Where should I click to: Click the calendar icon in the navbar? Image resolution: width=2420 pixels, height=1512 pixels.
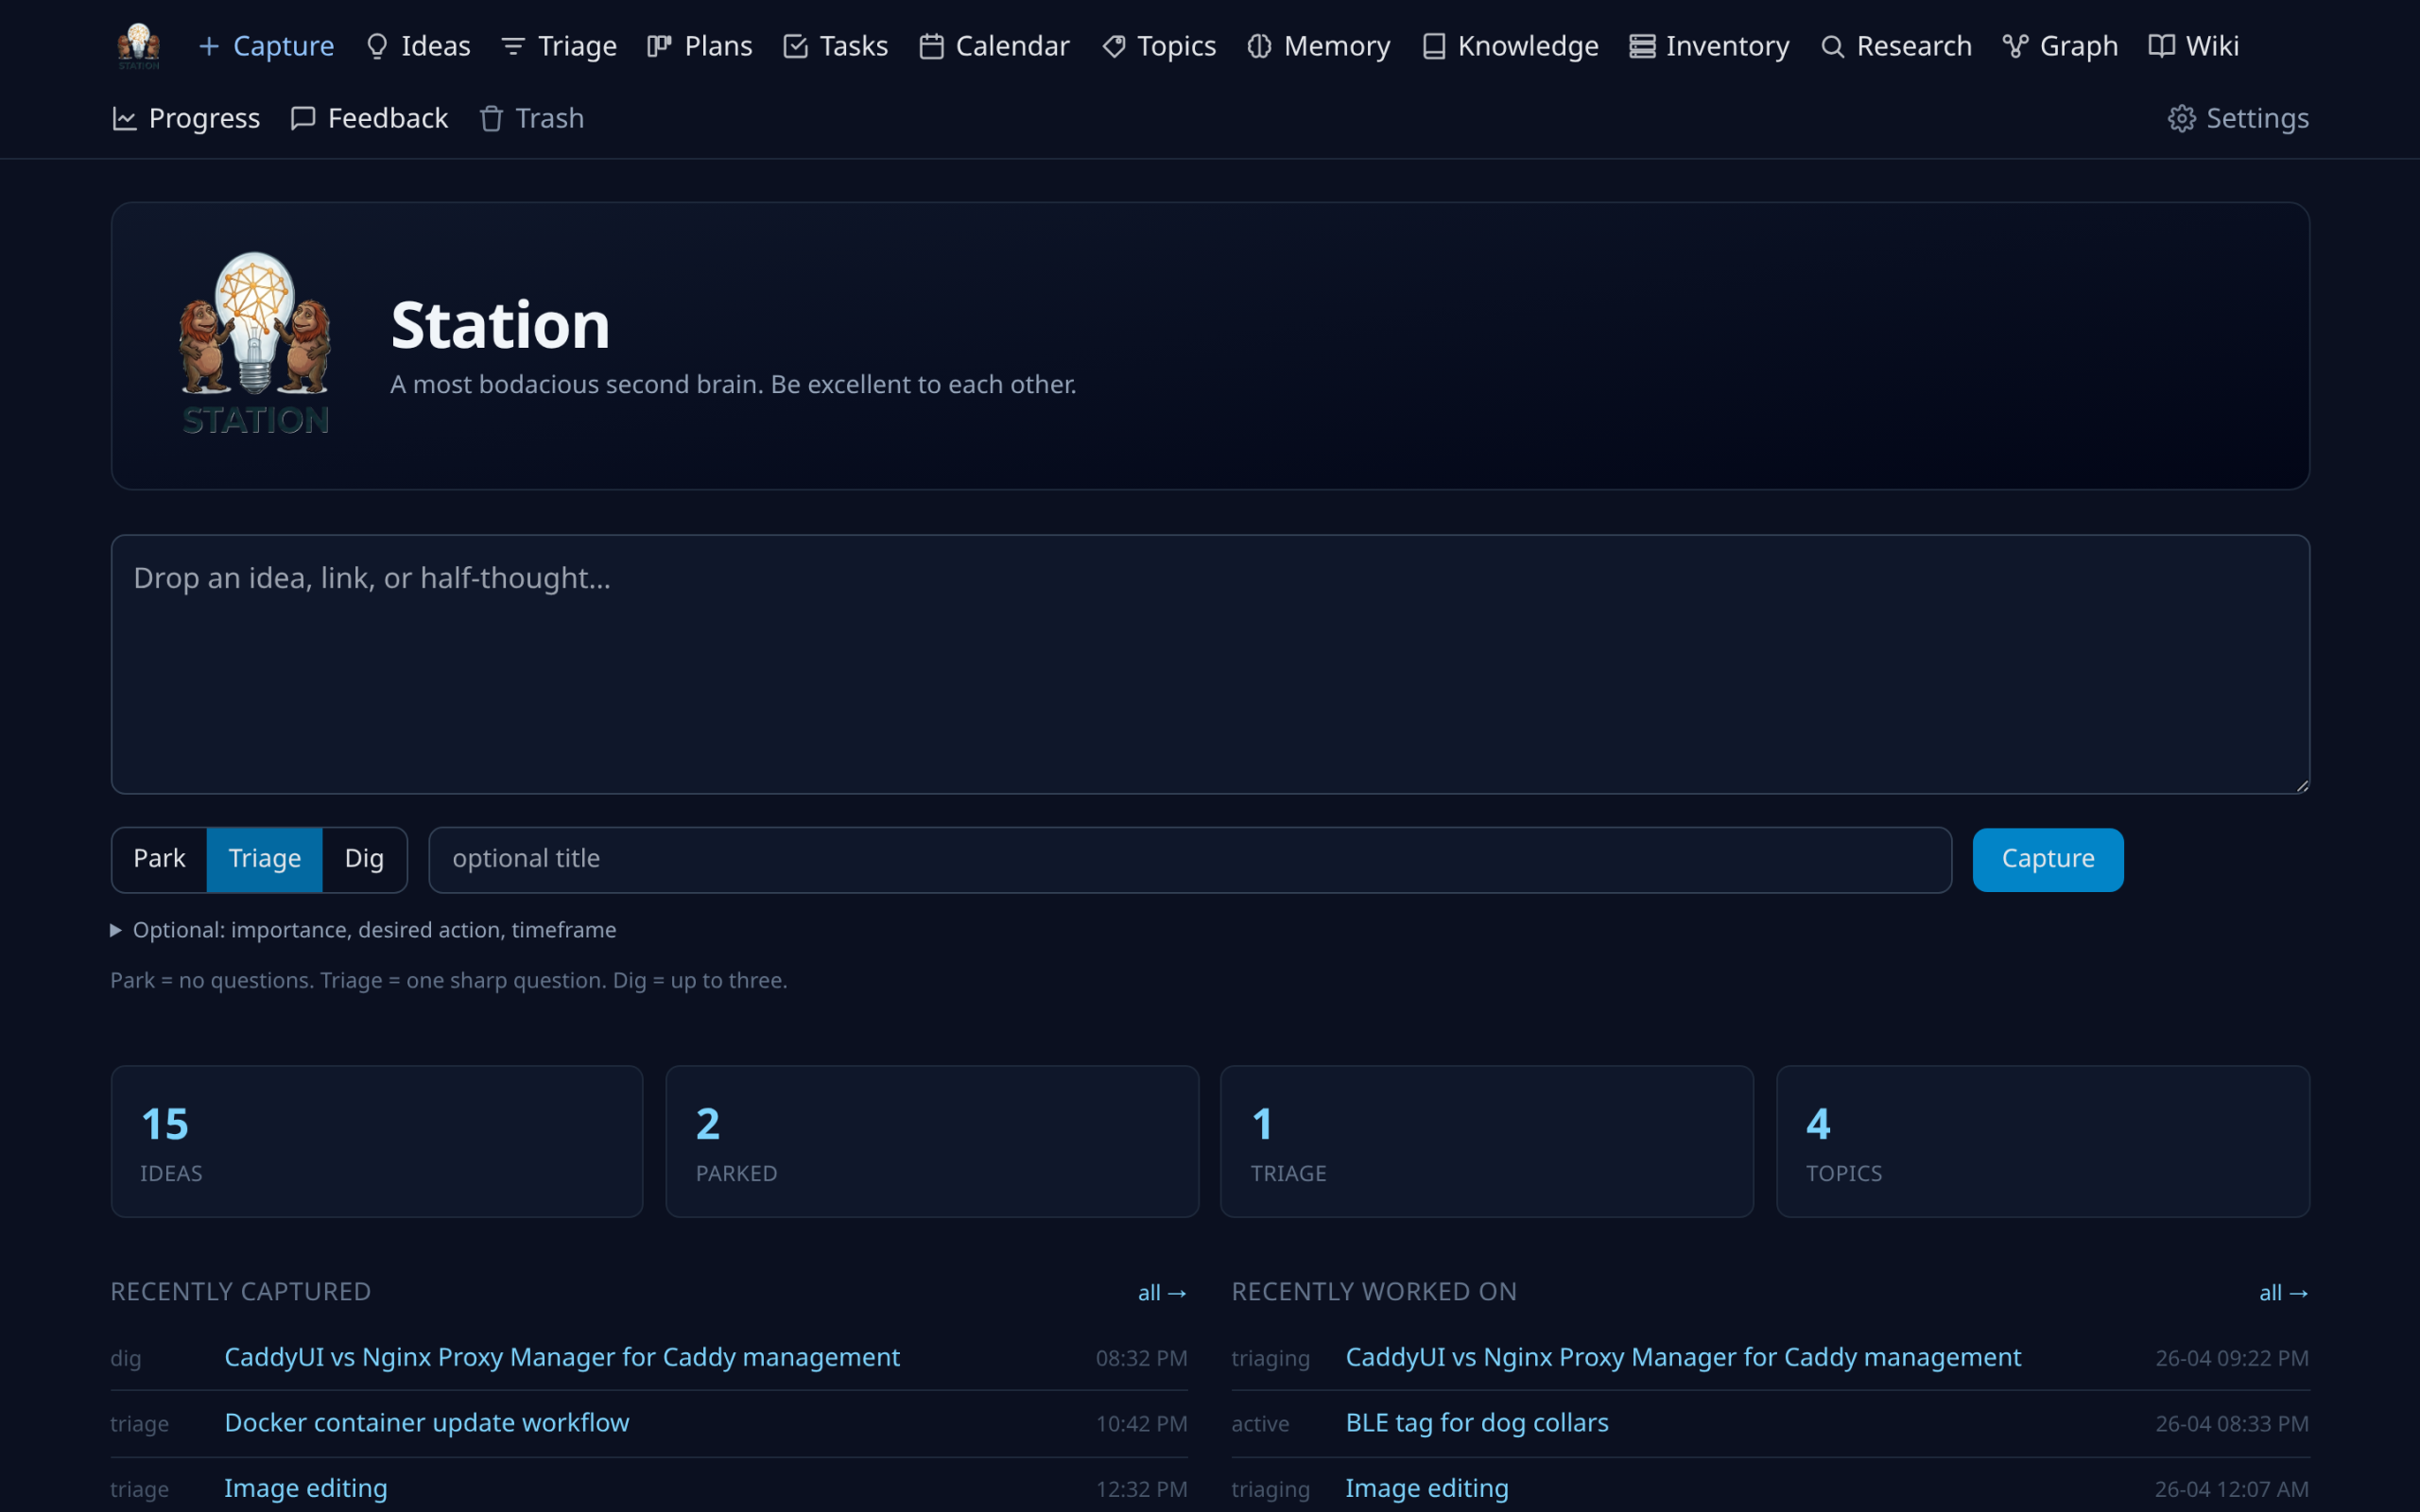click(x=931, y=46)
